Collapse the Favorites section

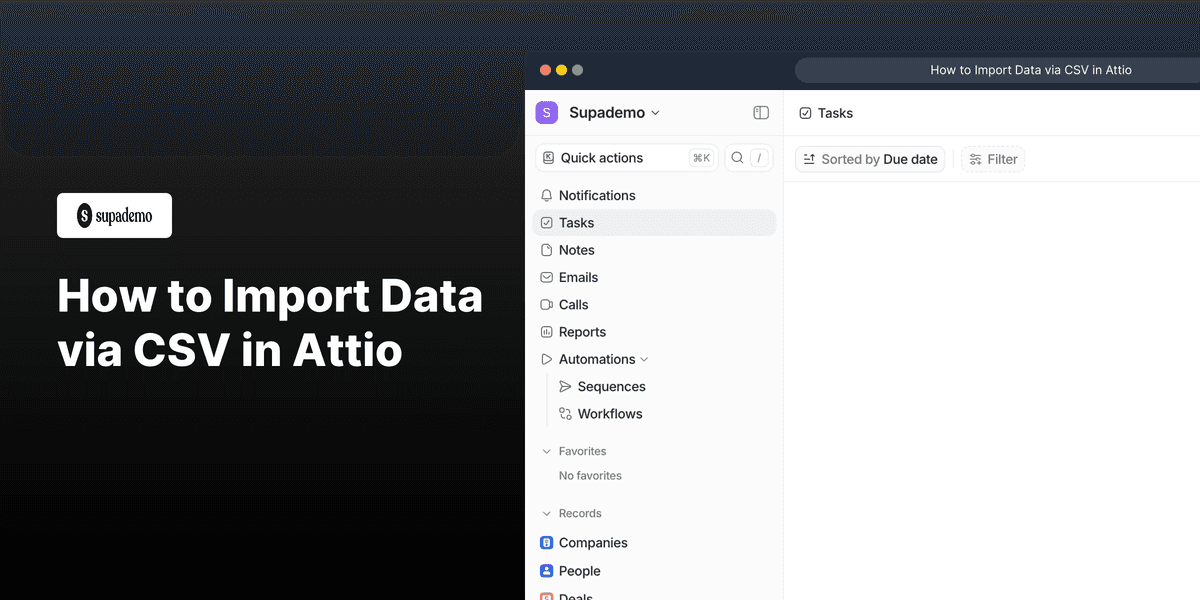click(x=547, y=451)
